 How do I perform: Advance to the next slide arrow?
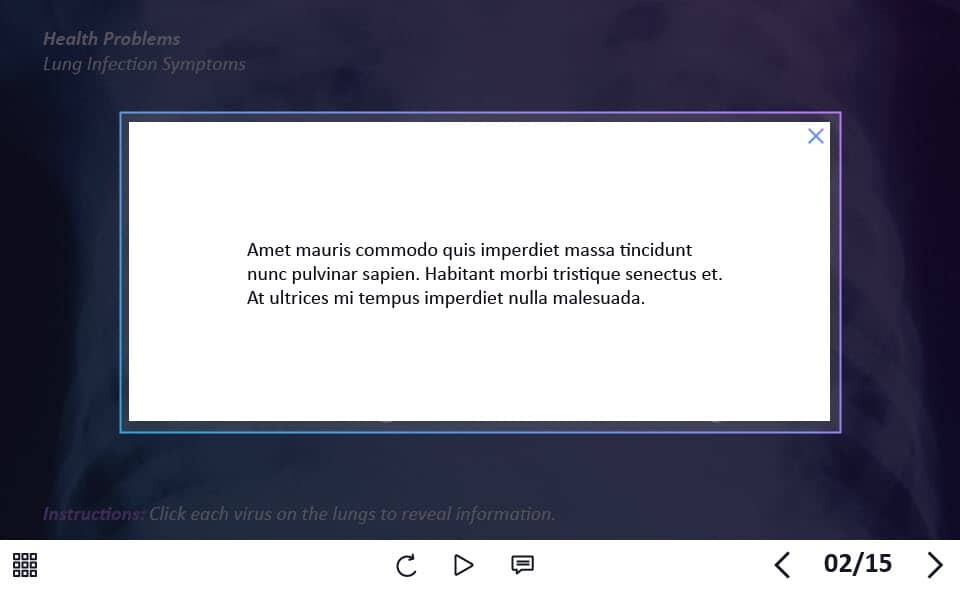click(935, 565)
